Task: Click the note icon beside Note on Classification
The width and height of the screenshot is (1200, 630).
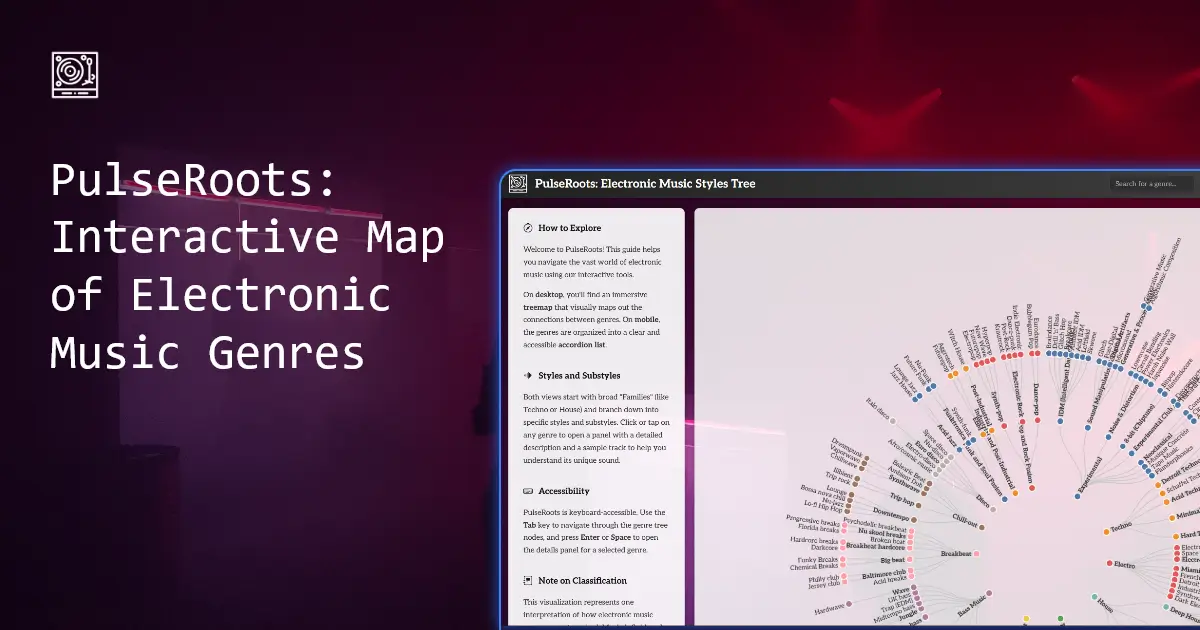Action: coord(528,580)
